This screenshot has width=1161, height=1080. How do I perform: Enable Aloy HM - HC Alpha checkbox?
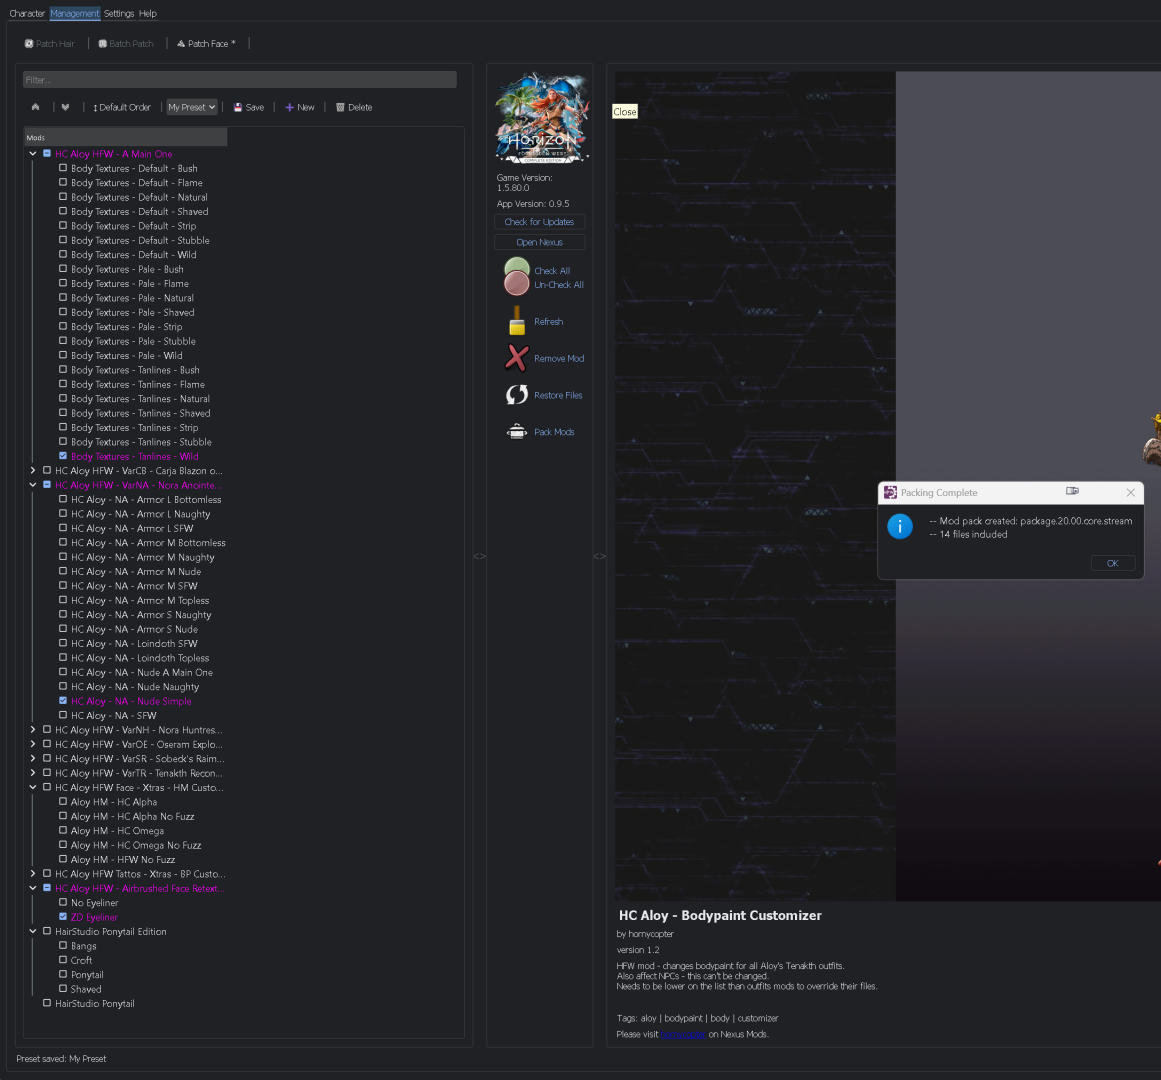[x=63, y=802]
